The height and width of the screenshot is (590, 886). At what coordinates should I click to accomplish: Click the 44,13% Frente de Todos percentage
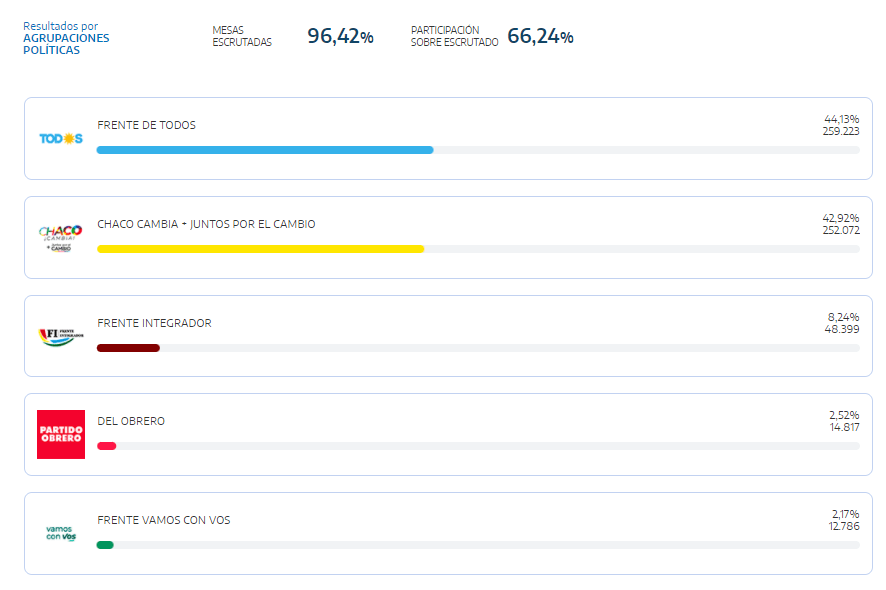pos(841,119)
